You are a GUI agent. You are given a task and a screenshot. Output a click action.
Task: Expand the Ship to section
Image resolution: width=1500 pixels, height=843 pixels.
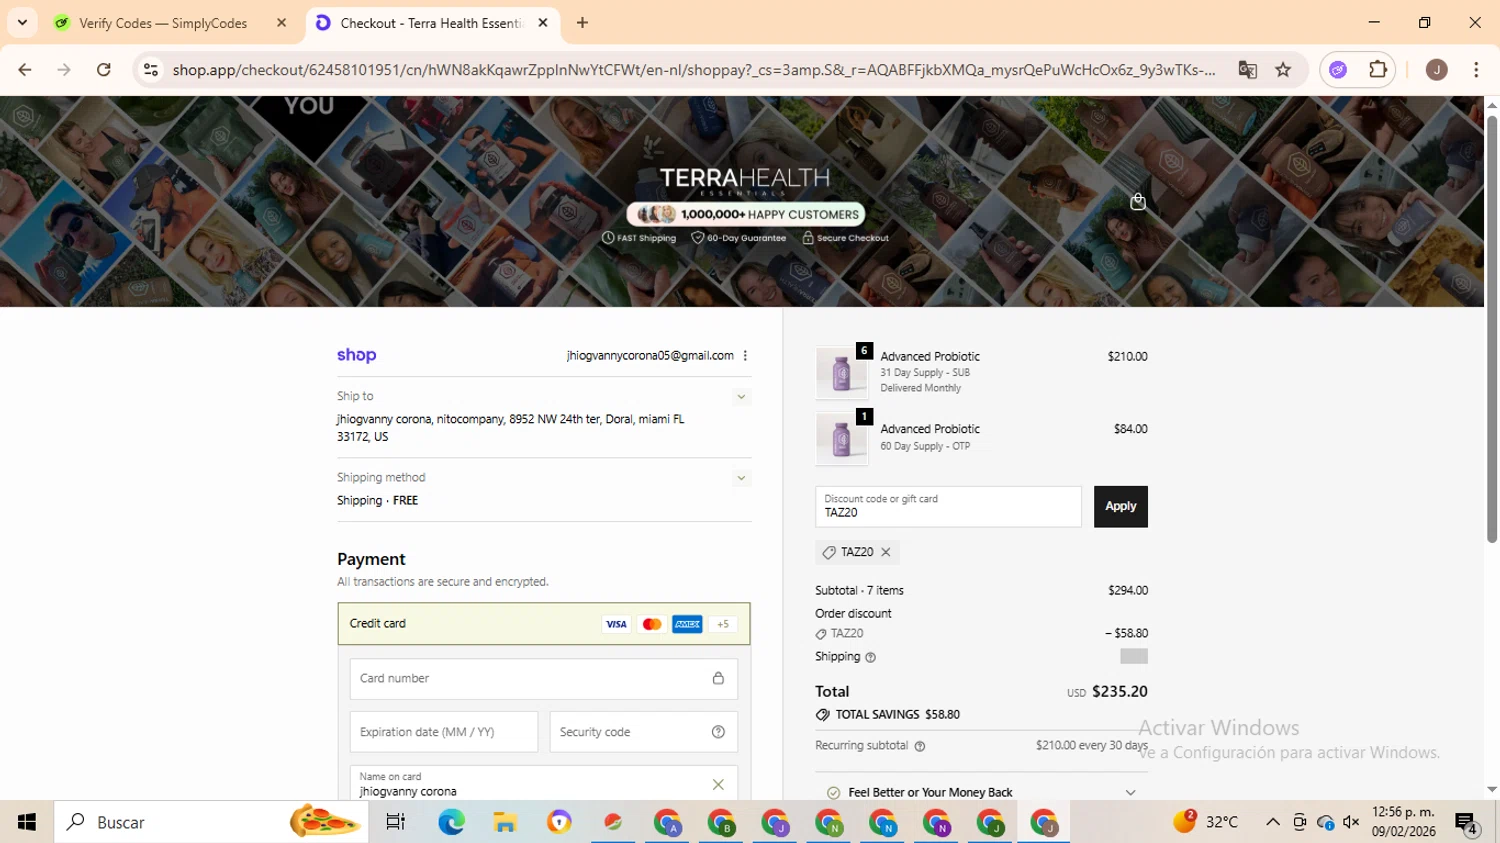tap(741, 397)
